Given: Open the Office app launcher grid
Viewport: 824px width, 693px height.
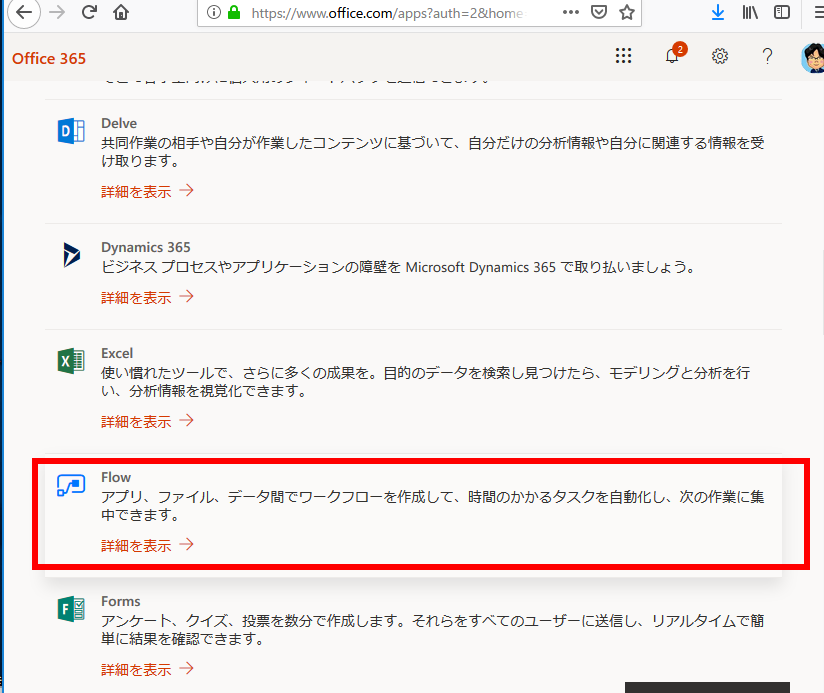Looking at the screenshot, I should click(x=623, y=56).
